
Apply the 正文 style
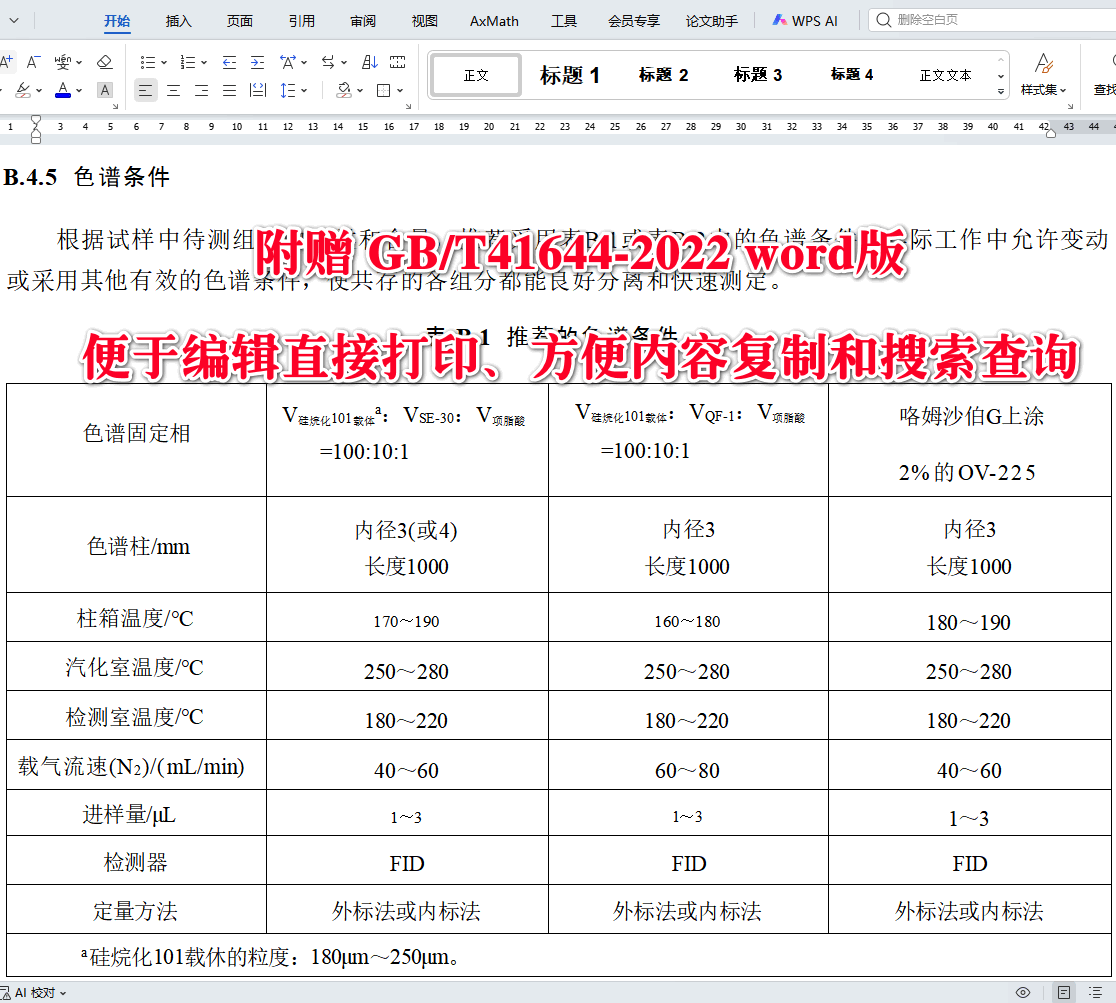tap(476, 75)
